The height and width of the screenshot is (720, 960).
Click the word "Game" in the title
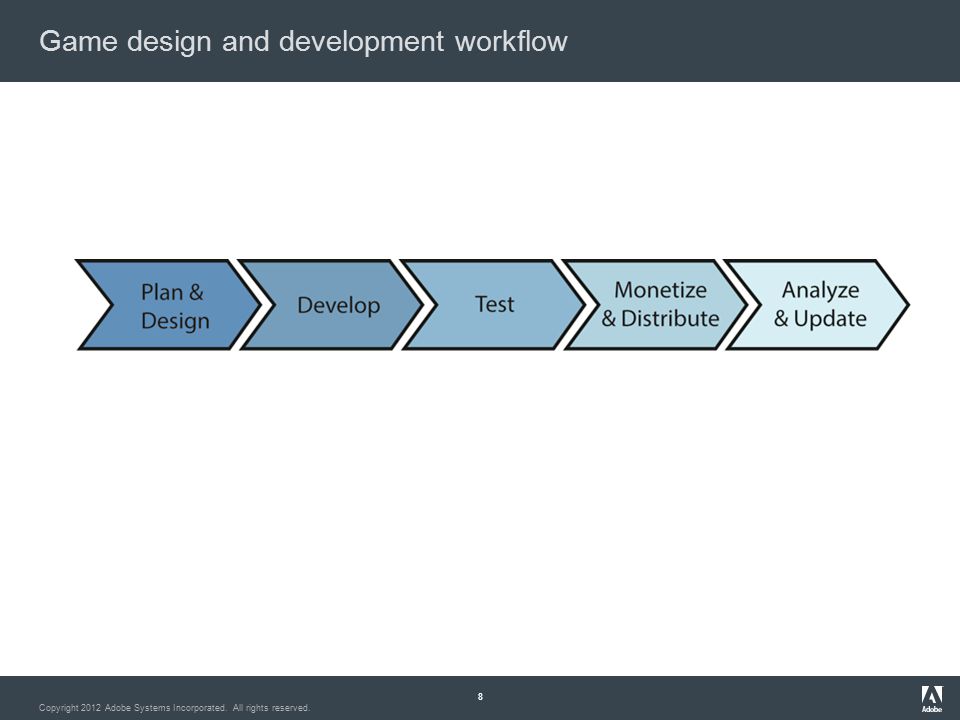[x=78, y=42]
